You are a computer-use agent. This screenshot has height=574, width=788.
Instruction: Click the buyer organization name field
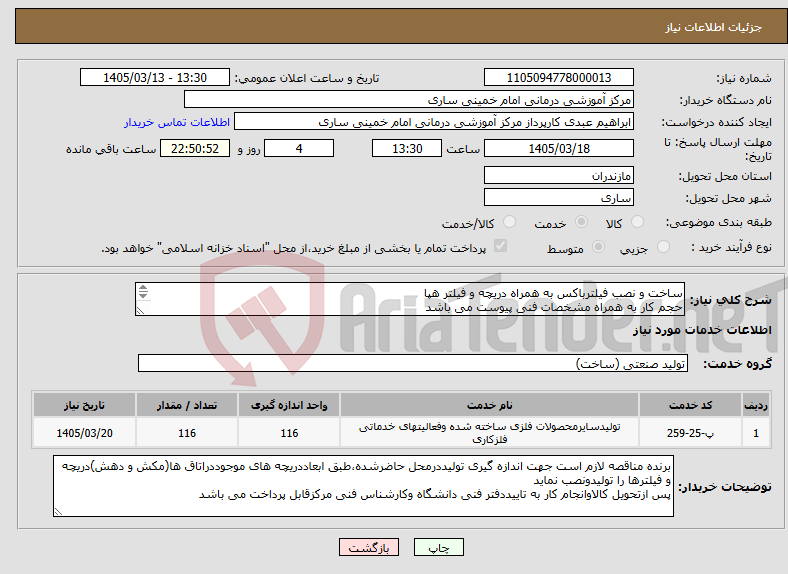[409, 100]
